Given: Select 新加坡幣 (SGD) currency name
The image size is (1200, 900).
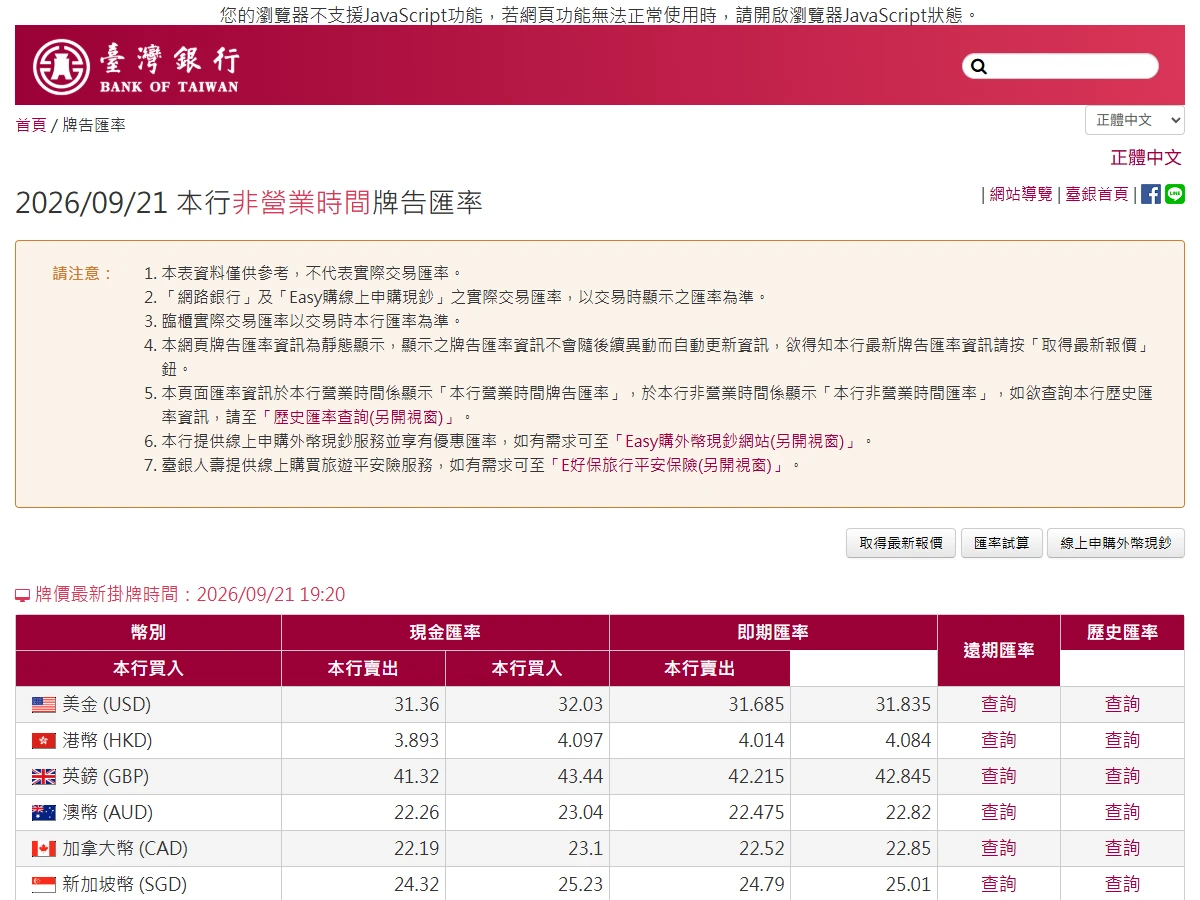Looking at the screenshot, I should tap(124, 884).
